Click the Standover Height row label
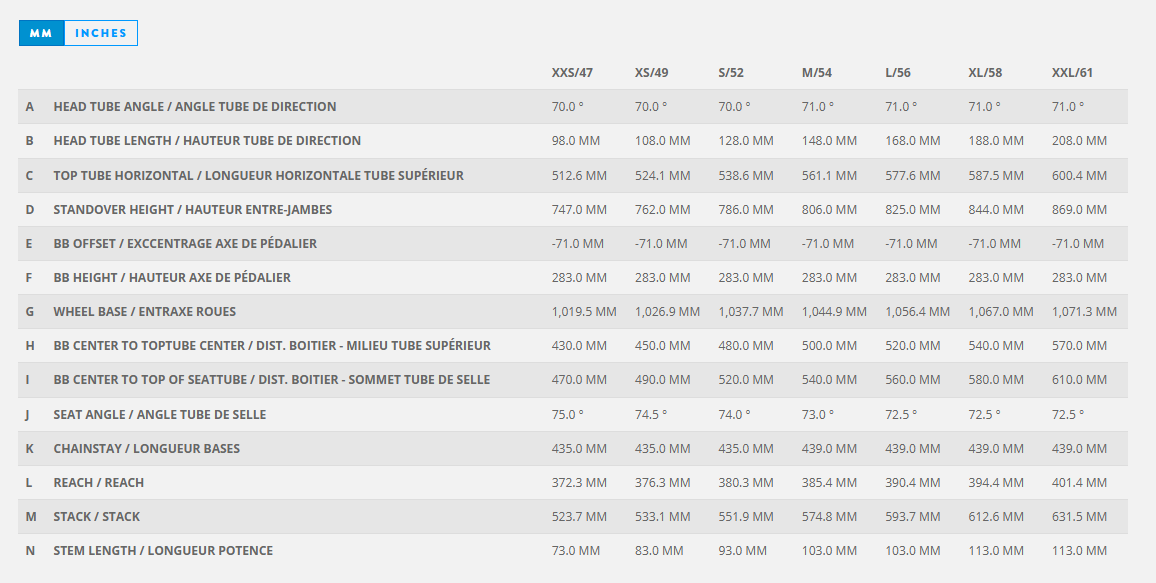Image resolution: width=1156 pixels, height=583 pixels. tap(193, 210)
